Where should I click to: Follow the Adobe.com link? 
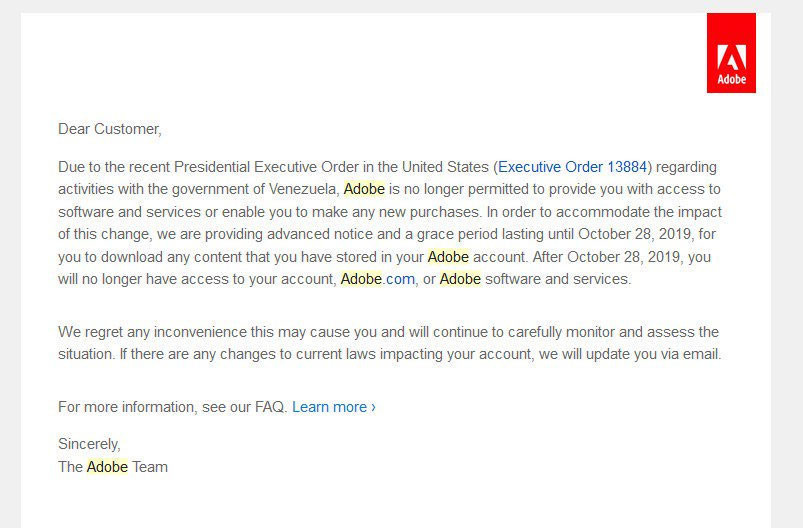coord(377,279)
